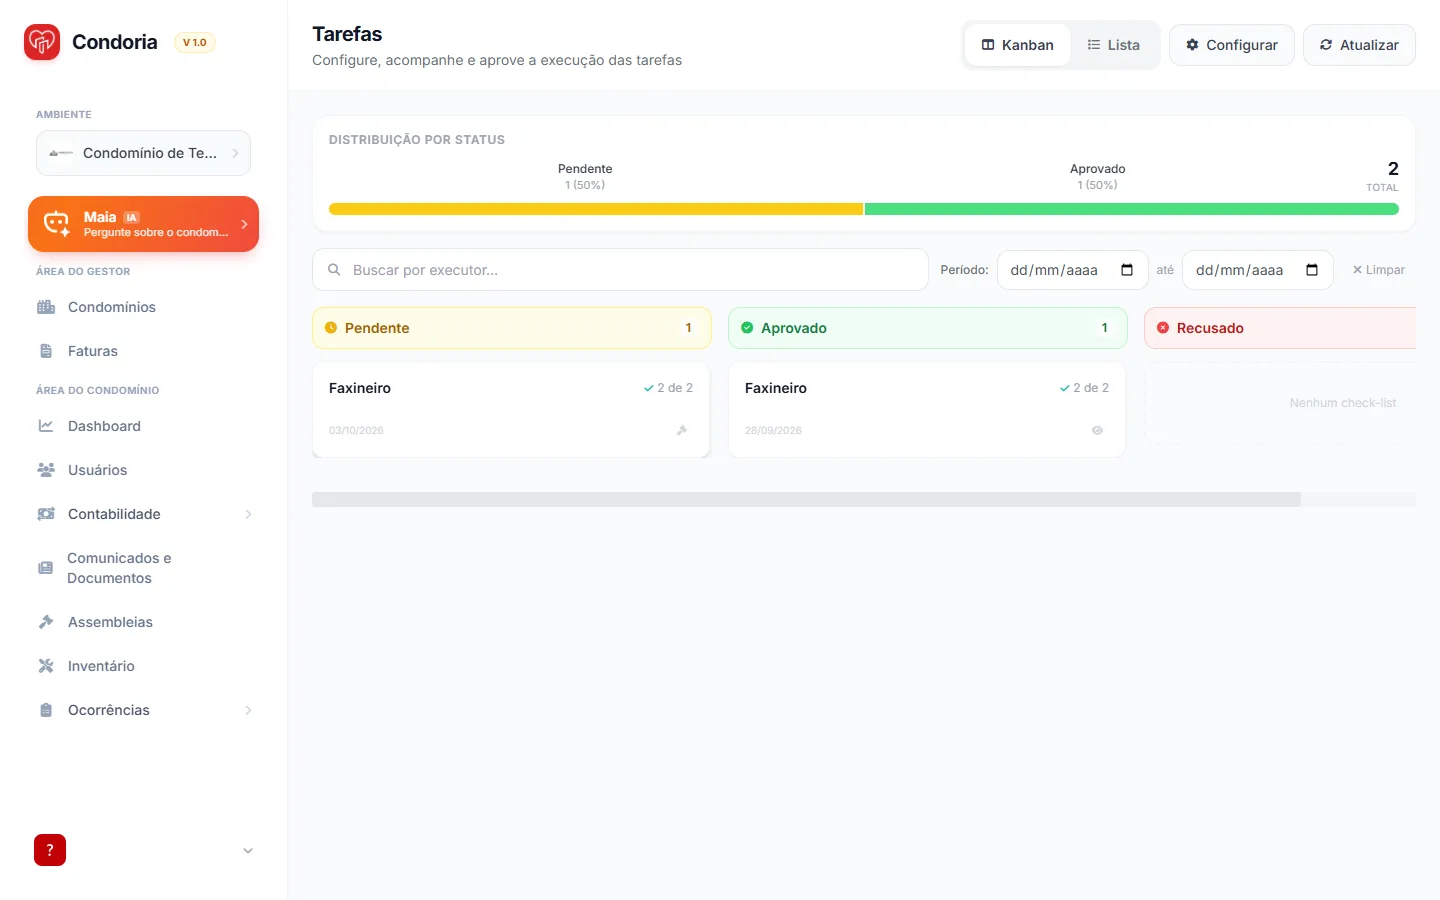Click the Ocorrências clipboard icon
Viewport: 1440px width, 900px height.
coord(46,710)
